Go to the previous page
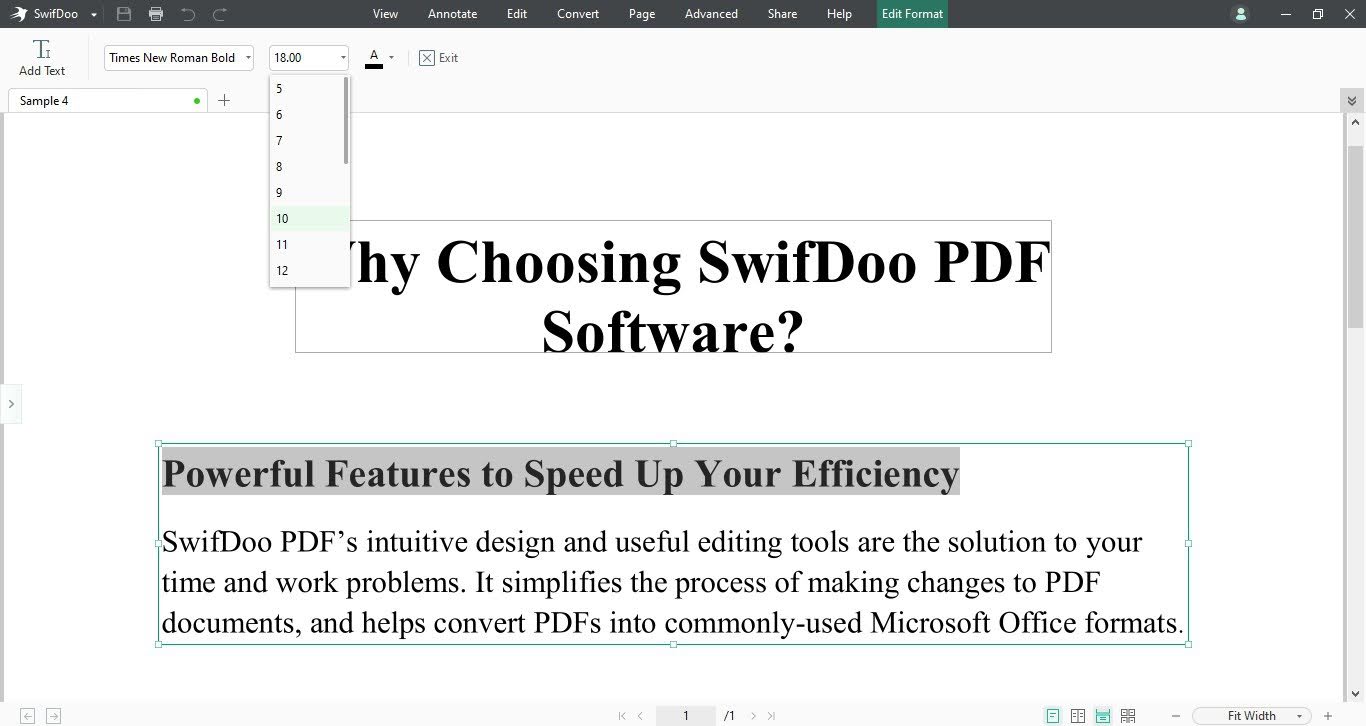 [640, 716]
